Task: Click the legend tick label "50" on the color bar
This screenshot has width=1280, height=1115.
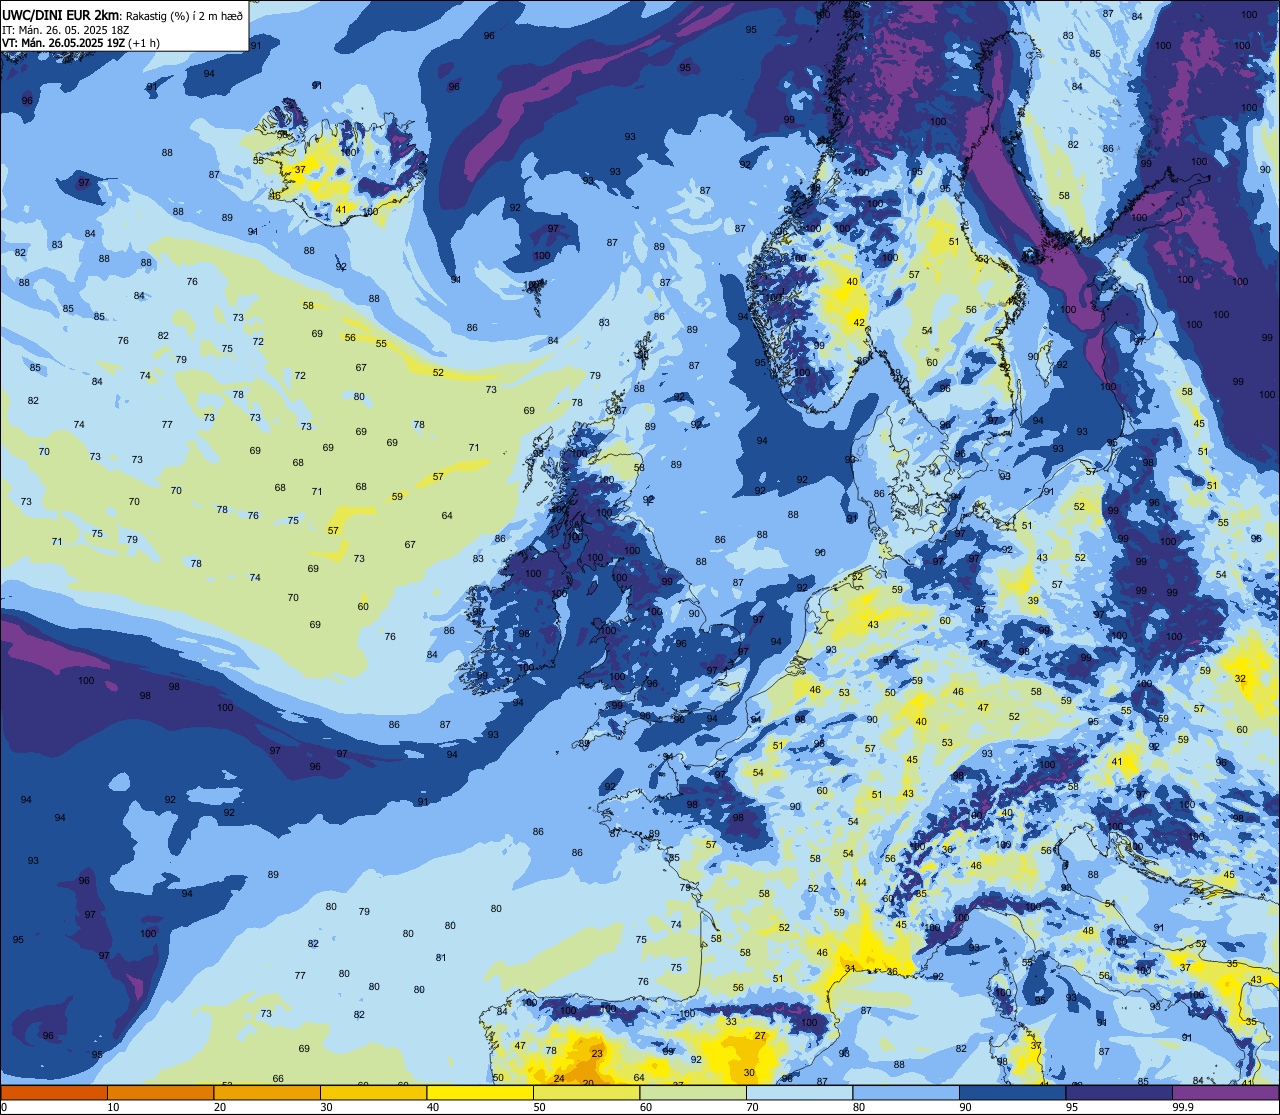Action: click(540, 1107)
